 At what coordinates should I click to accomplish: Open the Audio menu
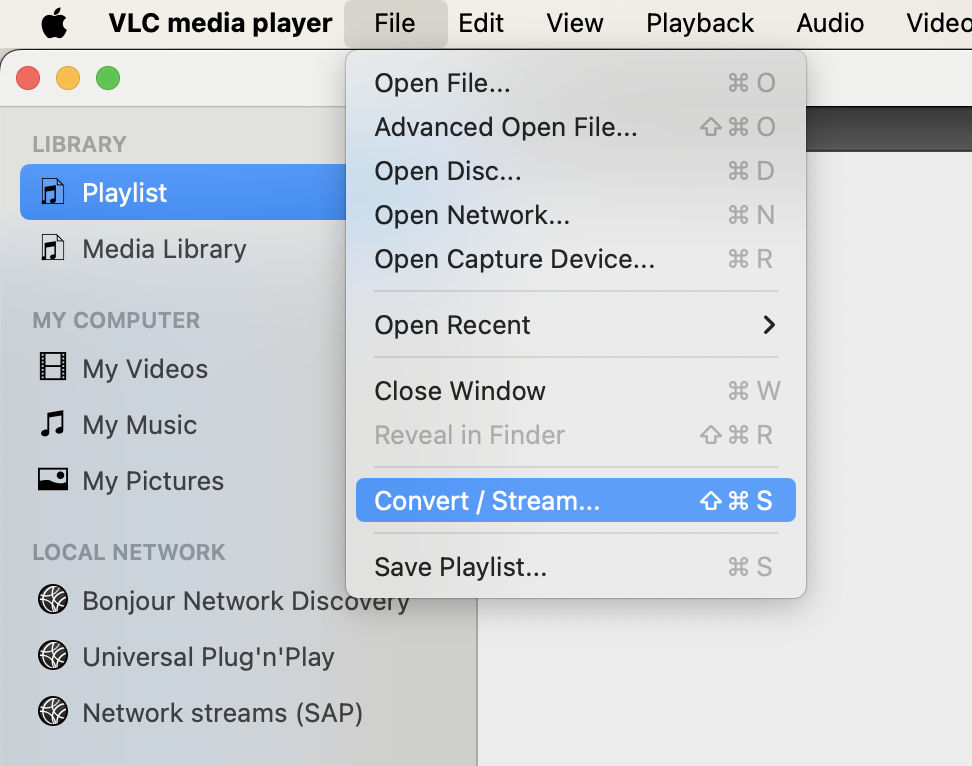[830, 22]
